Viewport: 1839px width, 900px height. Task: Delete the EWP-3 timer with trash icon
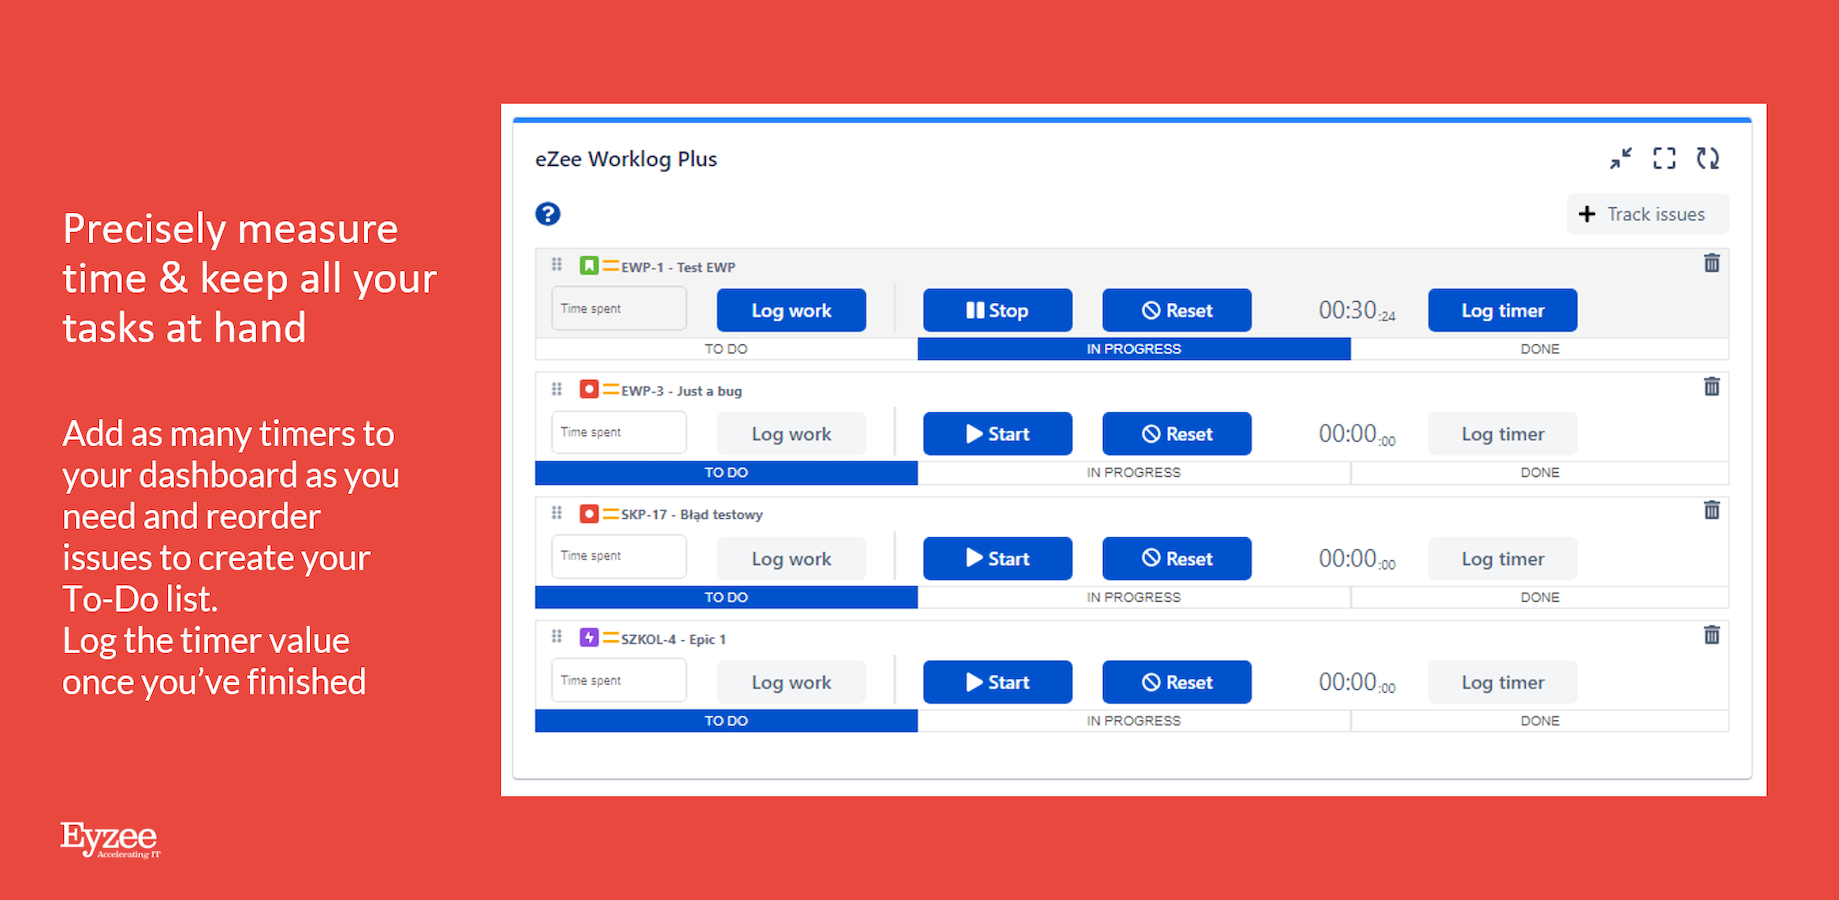(1712, 387)
